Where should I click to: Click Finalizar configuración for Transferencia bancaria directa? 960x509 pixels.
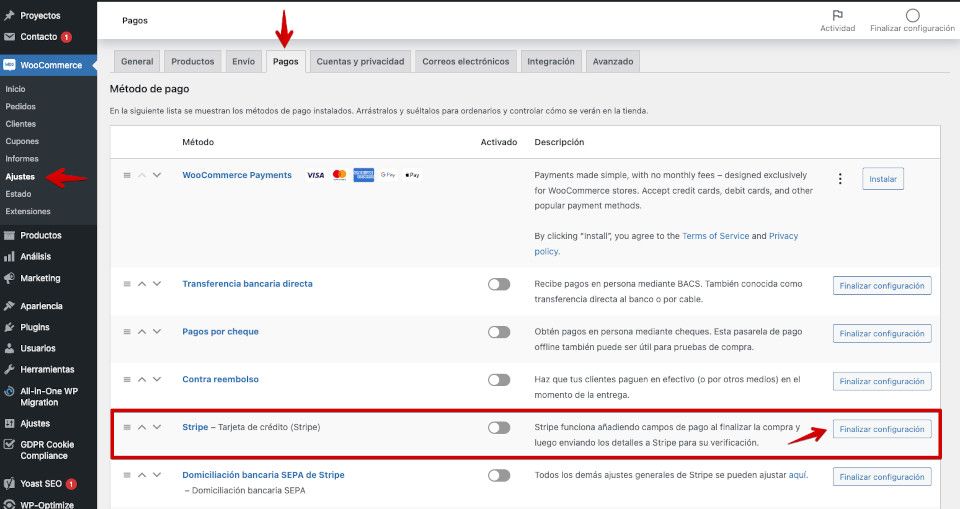(882, 285)
